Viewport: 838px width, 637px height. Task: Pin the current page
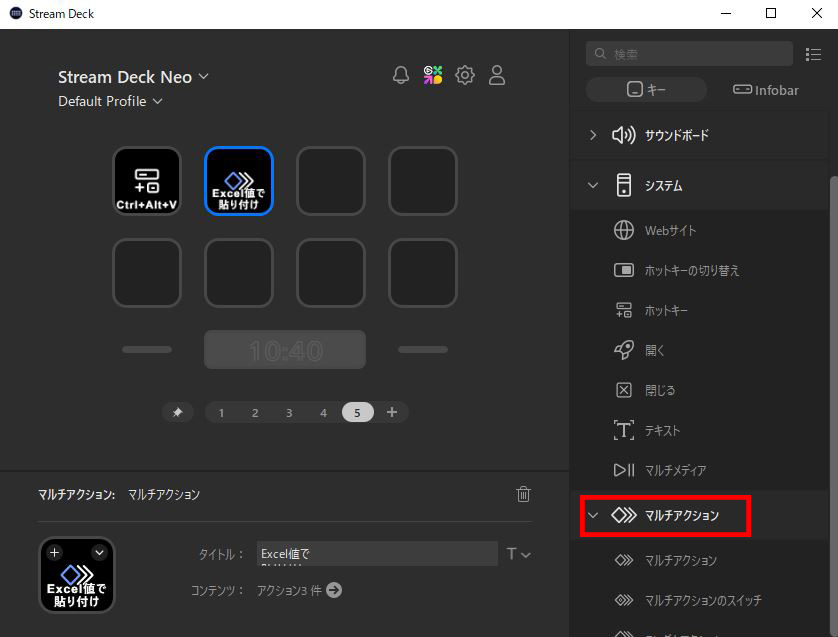point(177,412)
